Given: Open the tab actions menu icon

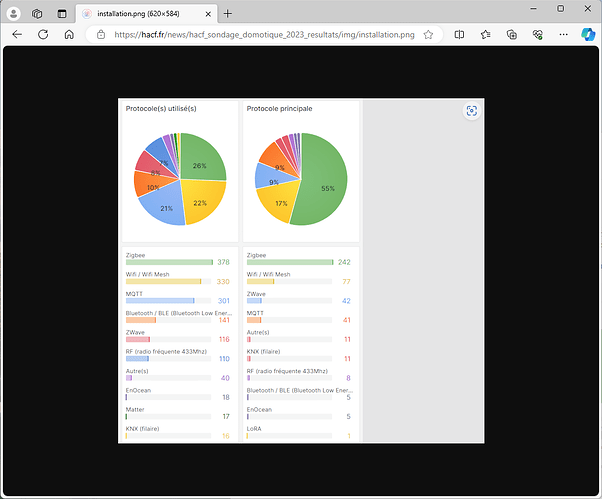Looking at the screenshot, I should tap(61, 14).
